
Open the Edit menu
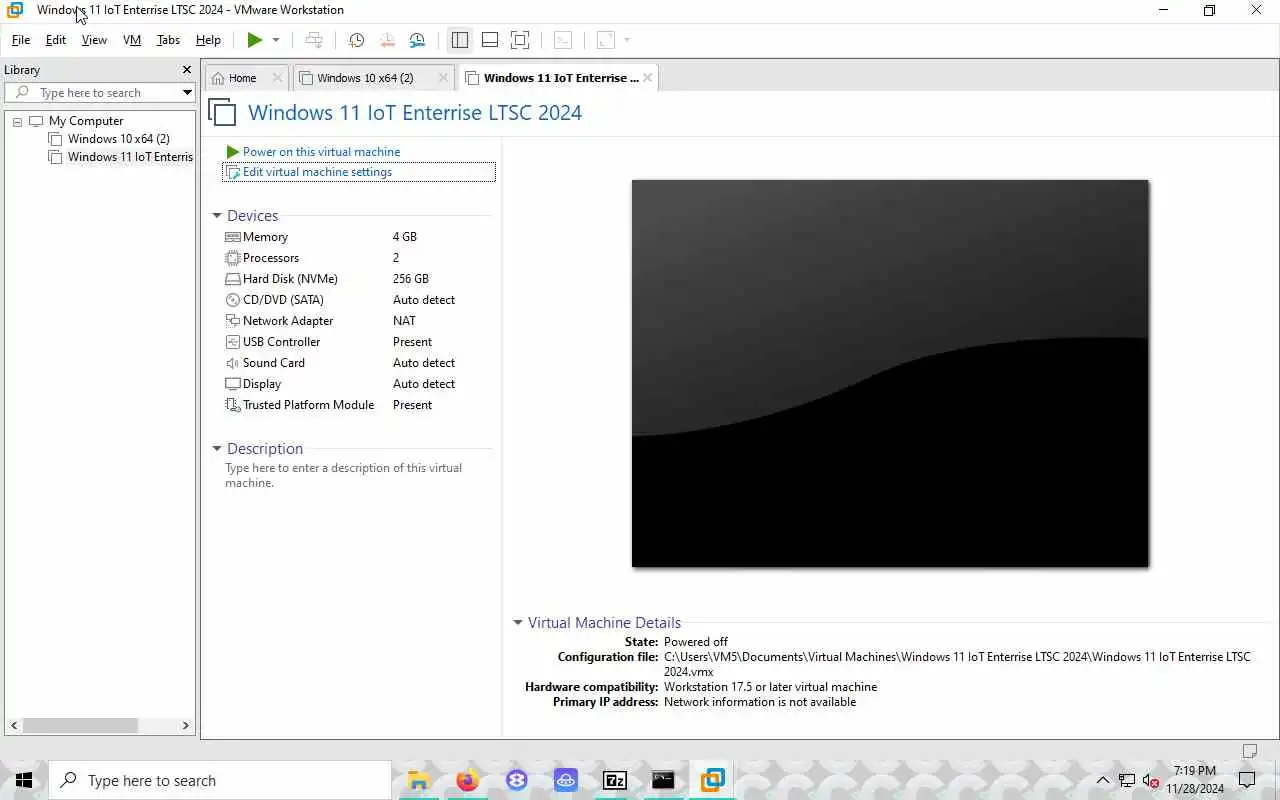point(56,40)
